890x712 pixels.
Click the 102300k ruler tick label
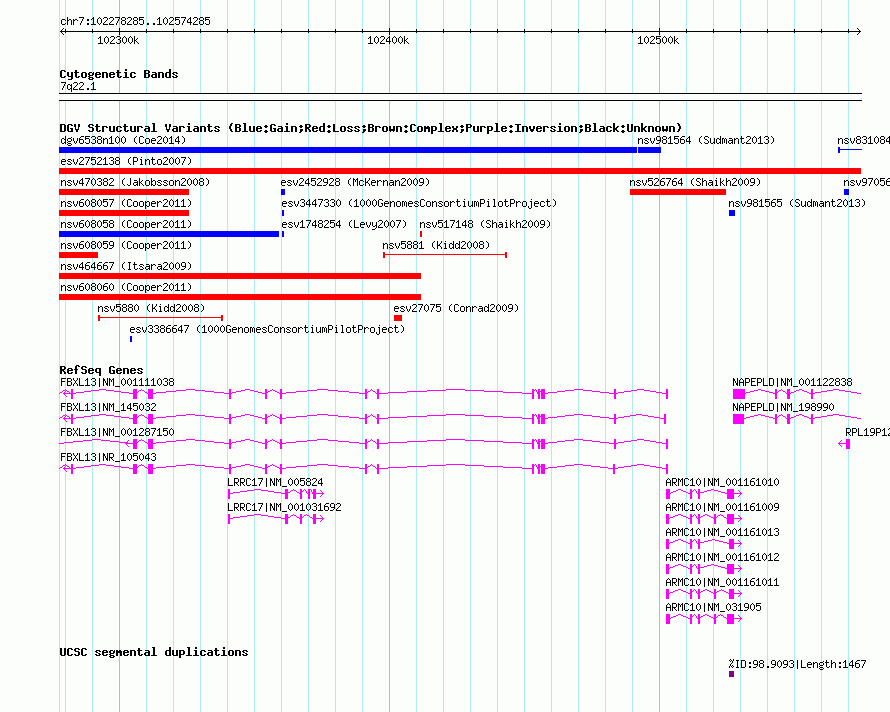point(118,41)
